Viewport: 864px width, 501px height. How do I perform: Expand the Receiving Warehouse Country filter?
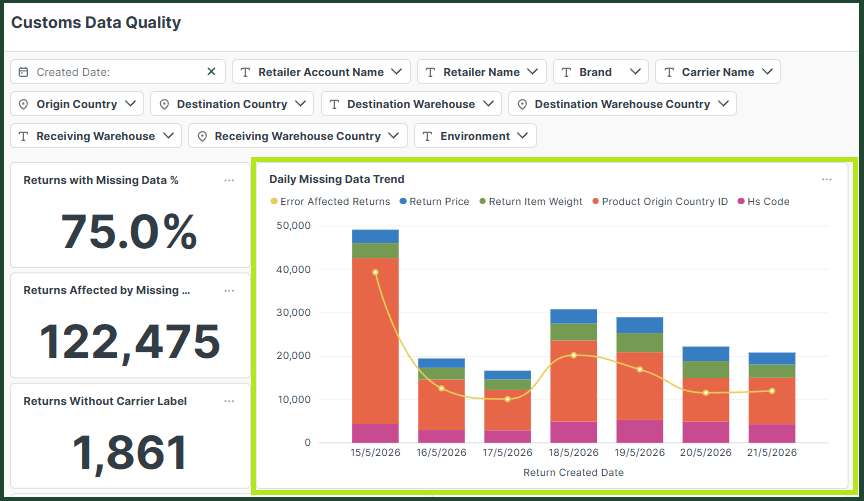[x=298, y=136]
